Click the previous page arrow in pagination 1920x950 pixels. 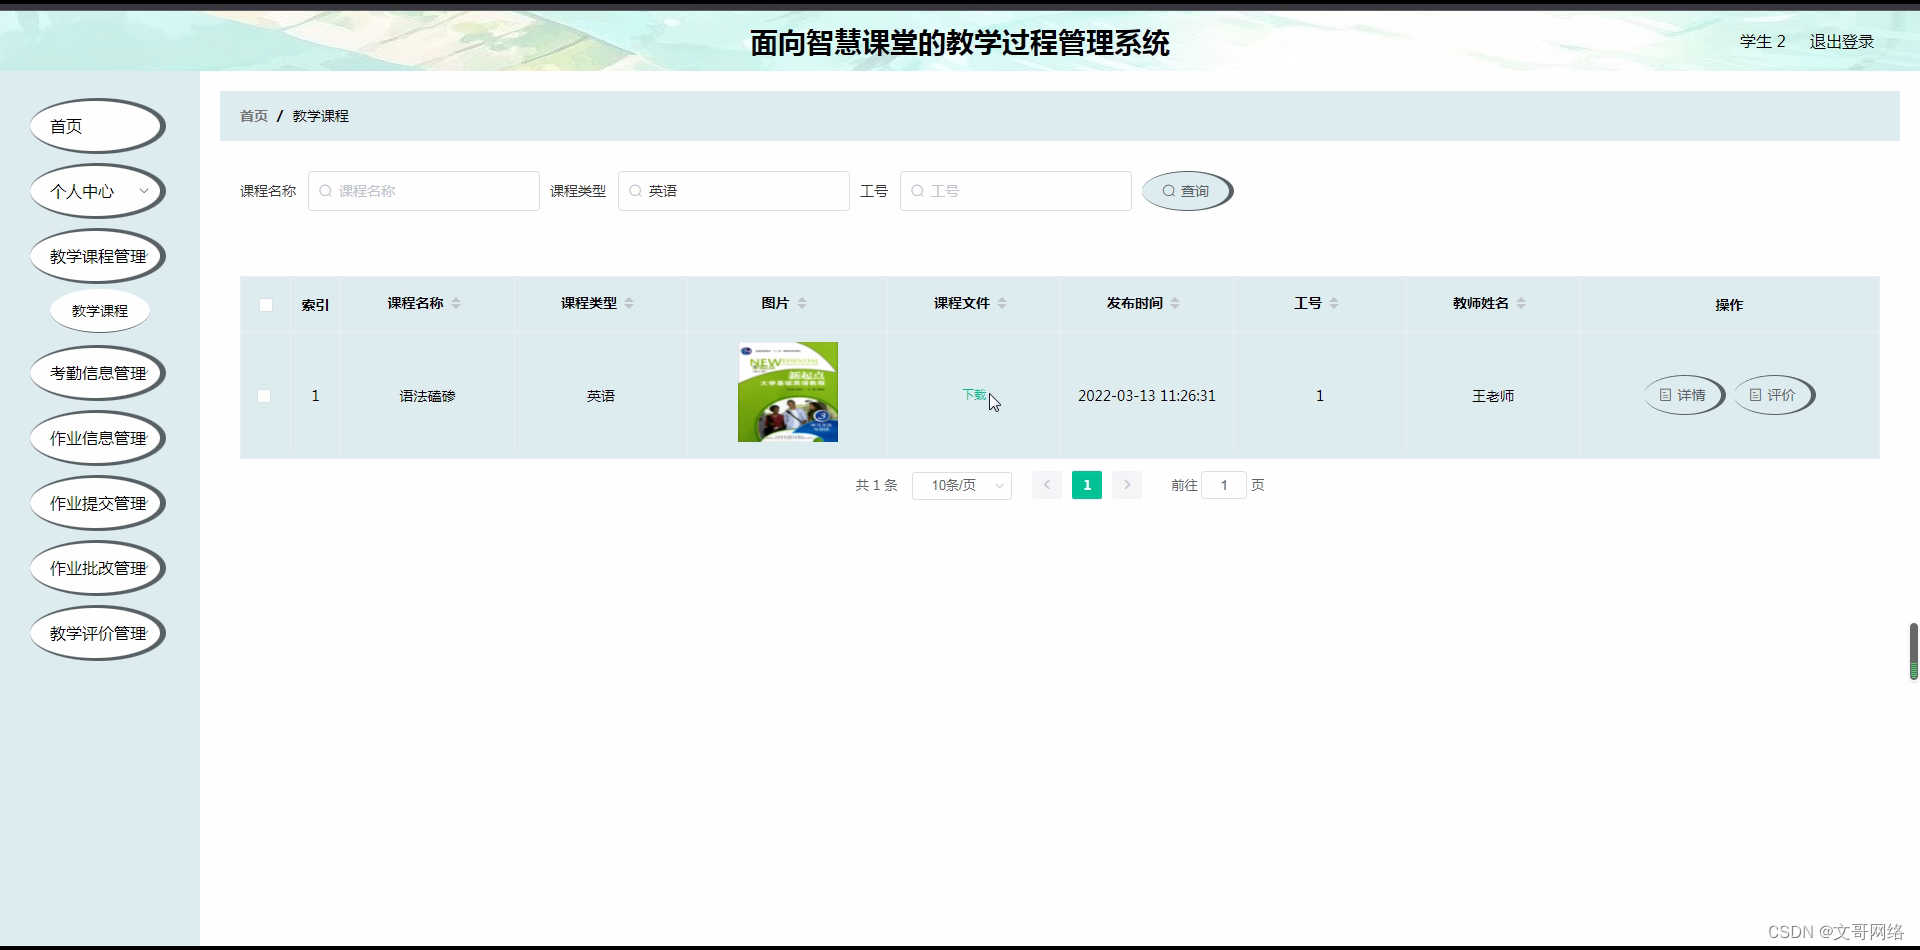[x=1046, y=485]
